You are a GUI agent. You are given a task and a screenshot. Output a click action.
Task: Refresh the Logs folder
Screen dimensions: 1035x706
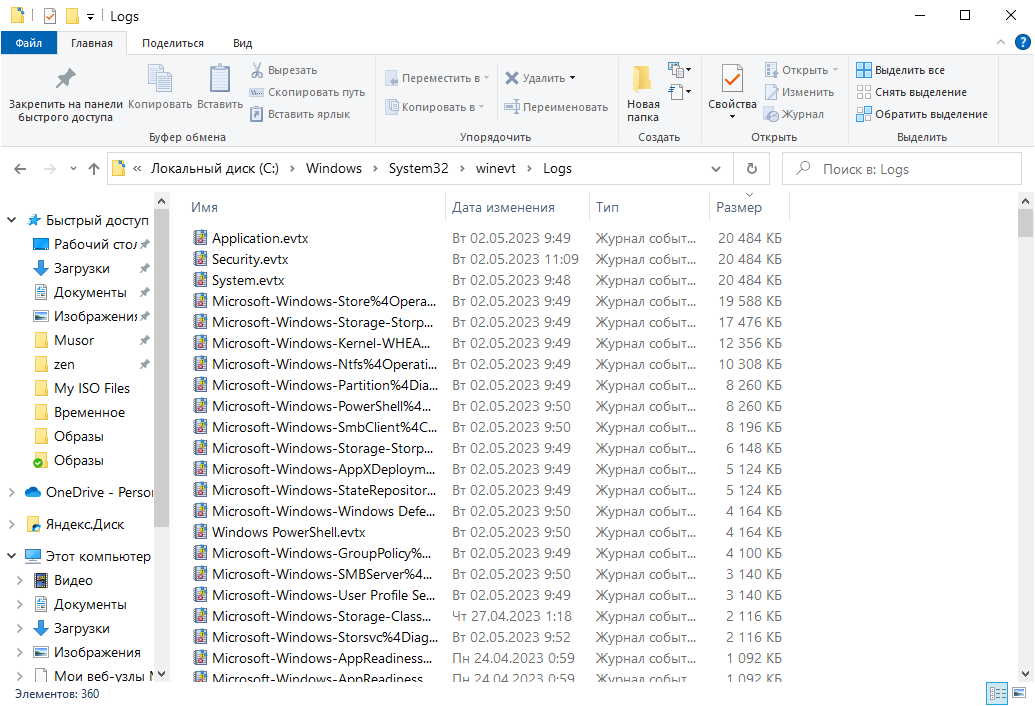pyautogui.click(x=751, y=169)
